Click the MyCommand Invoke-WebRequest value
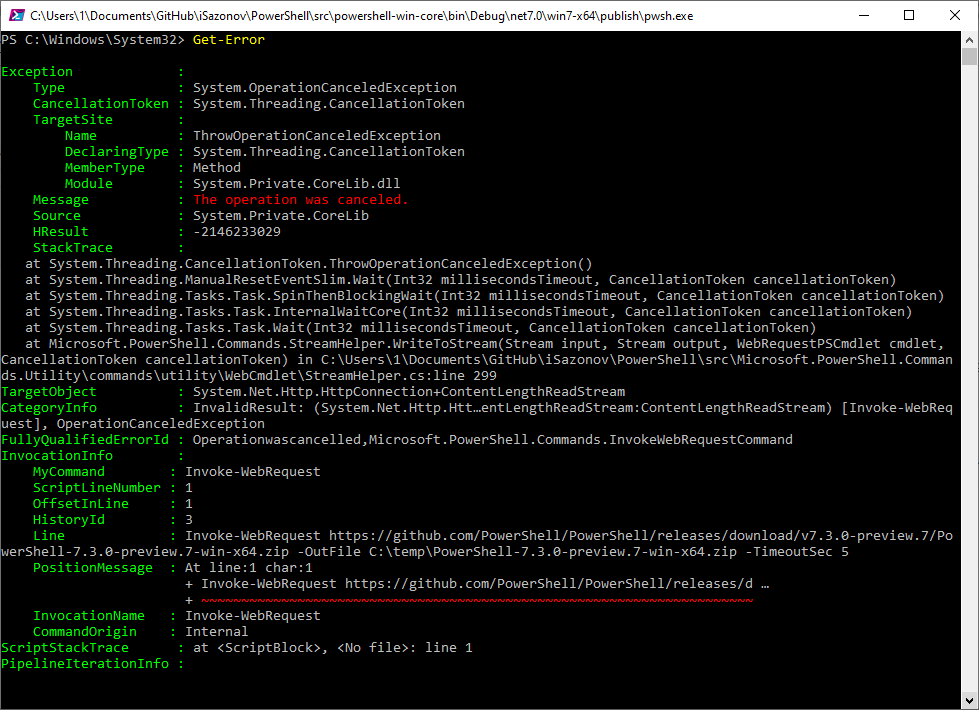 click(252, 471)
